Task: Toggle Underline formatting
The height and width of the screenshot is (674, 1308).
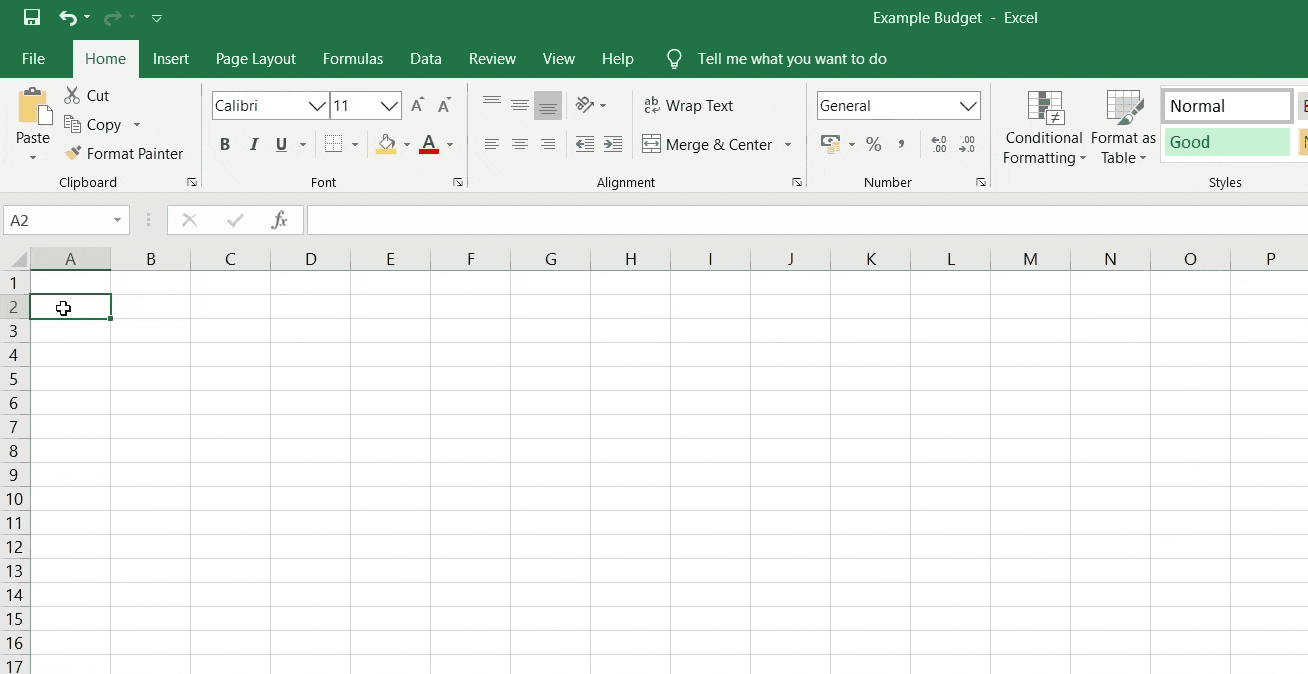Action: pos(281,145)
